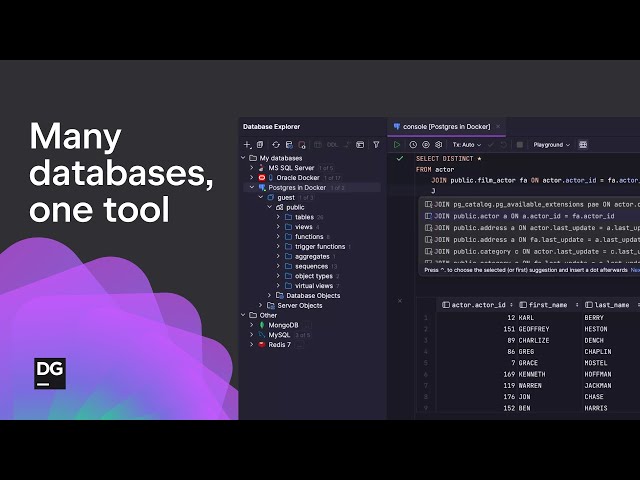
Task: Expand the Server Objects node
Action: (261, 305)
